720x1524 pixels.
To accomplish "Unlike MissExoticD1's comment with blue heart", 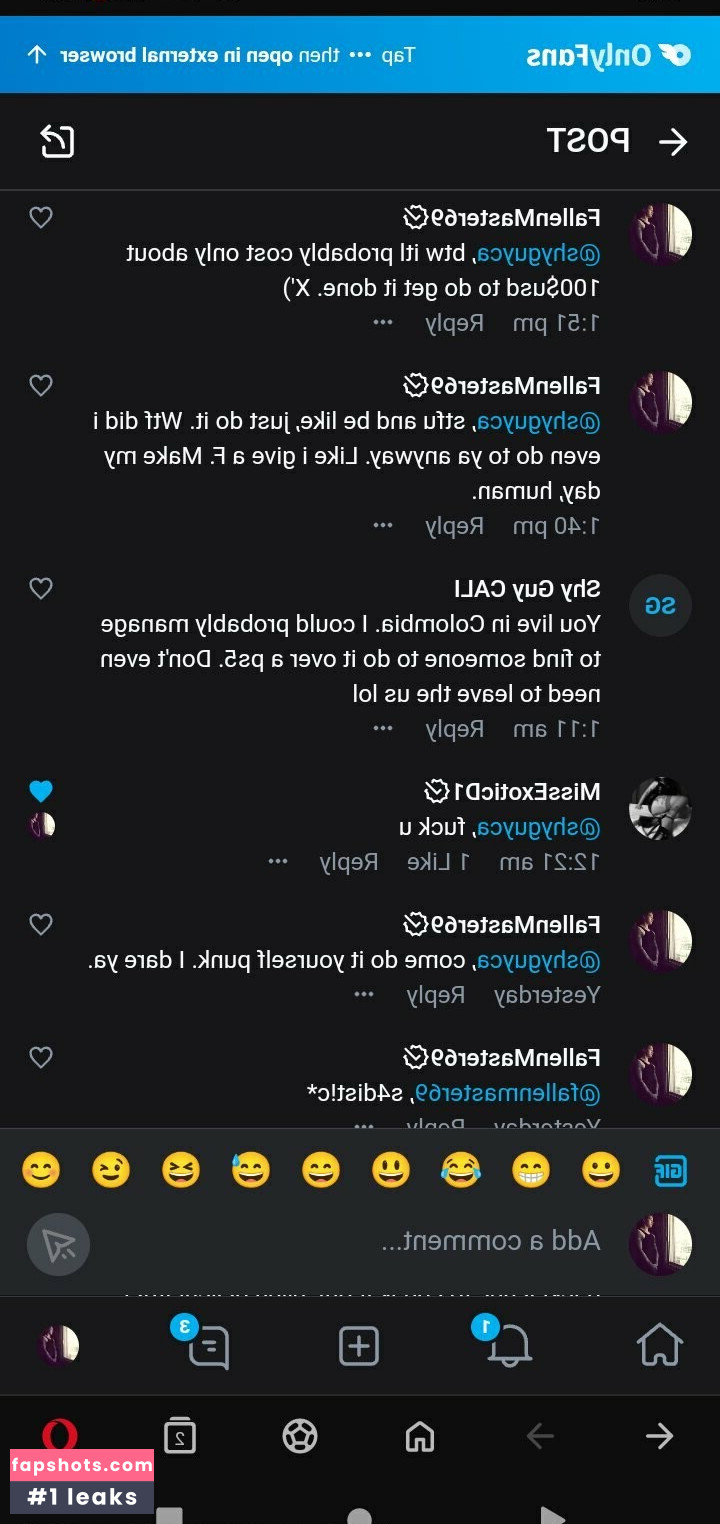I will coord(41,791).
